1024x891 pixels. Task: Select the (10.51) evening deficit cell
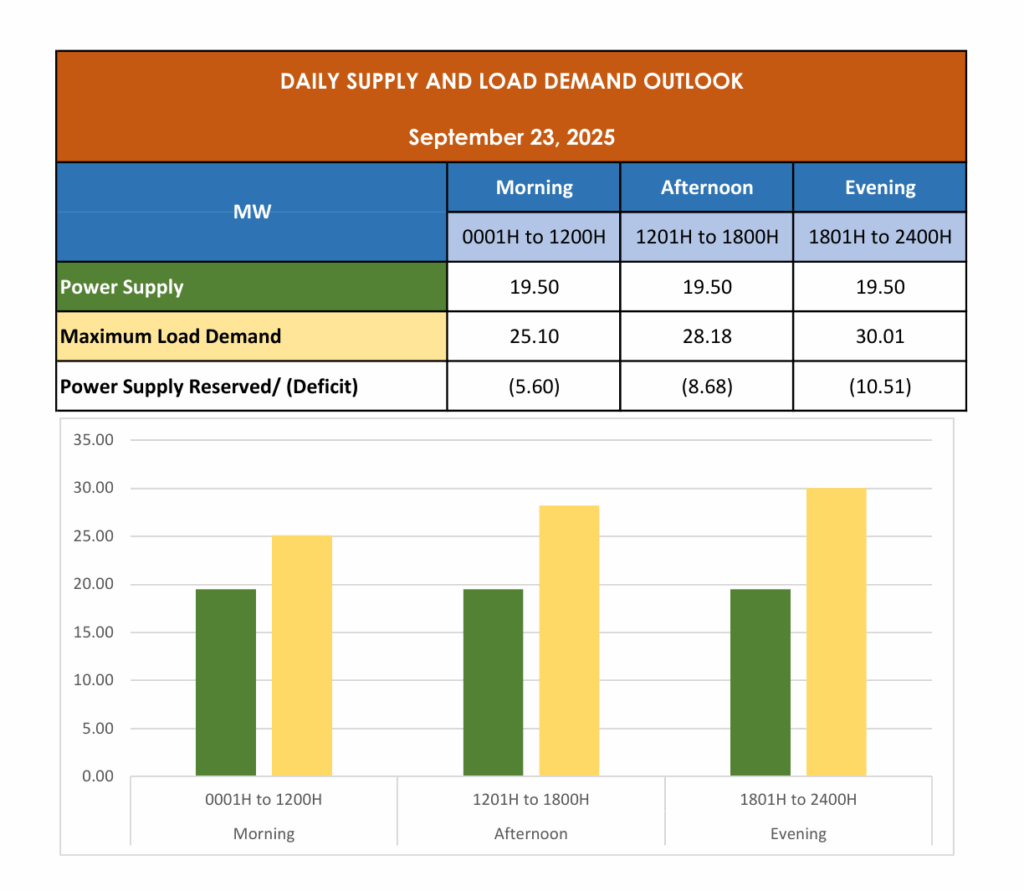point(880,387)
